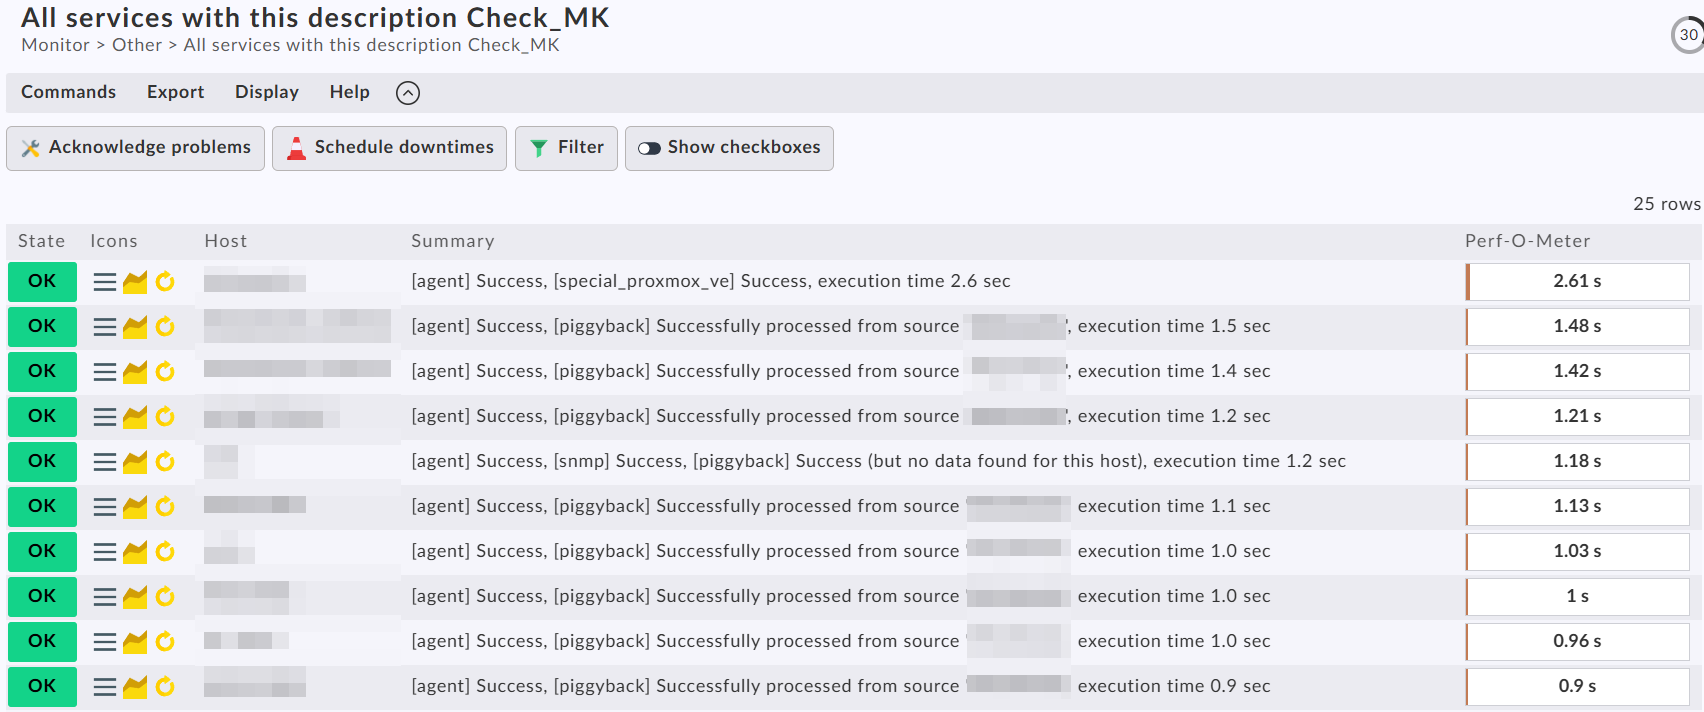The image size is (1704, 712).
Task: Open action menu for 2.61 s row
Action: 104,282
